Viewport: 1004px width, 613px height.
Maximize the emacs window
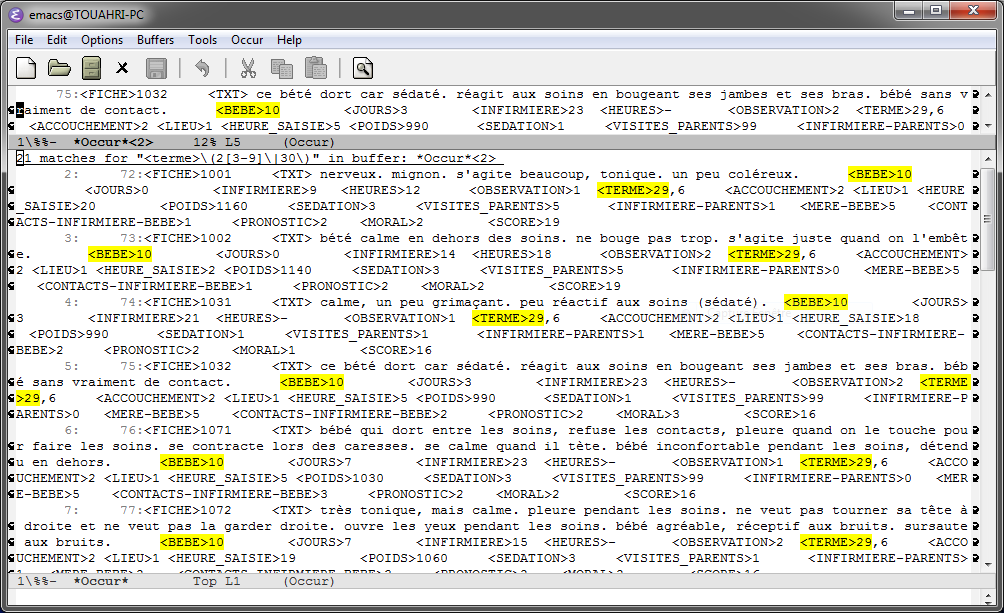point(935,10)
